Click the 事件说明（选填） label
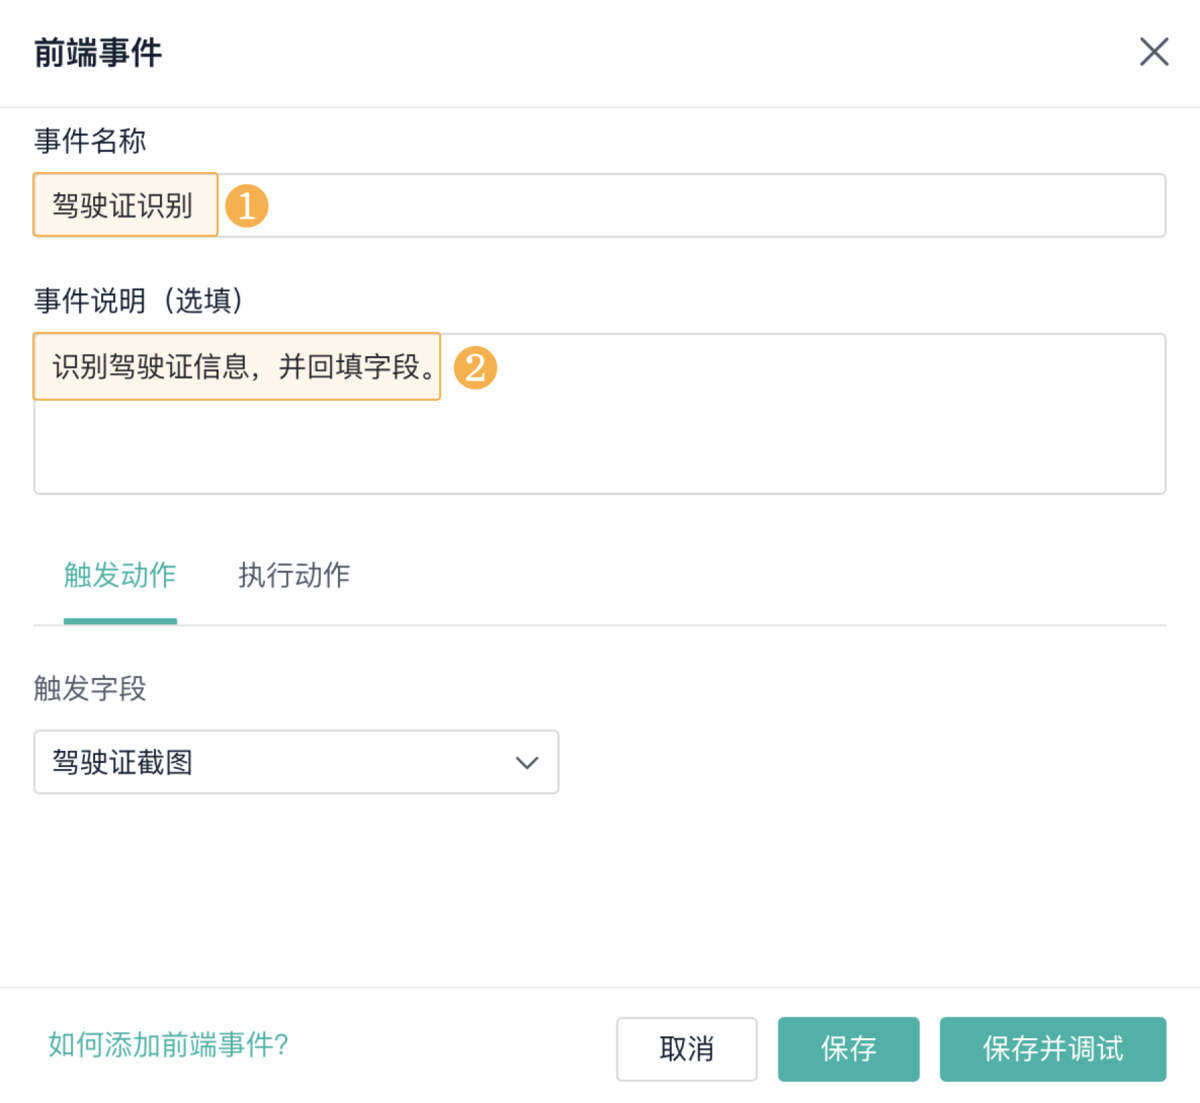The image size is (1200, 1103). click(x=138, y=300)
